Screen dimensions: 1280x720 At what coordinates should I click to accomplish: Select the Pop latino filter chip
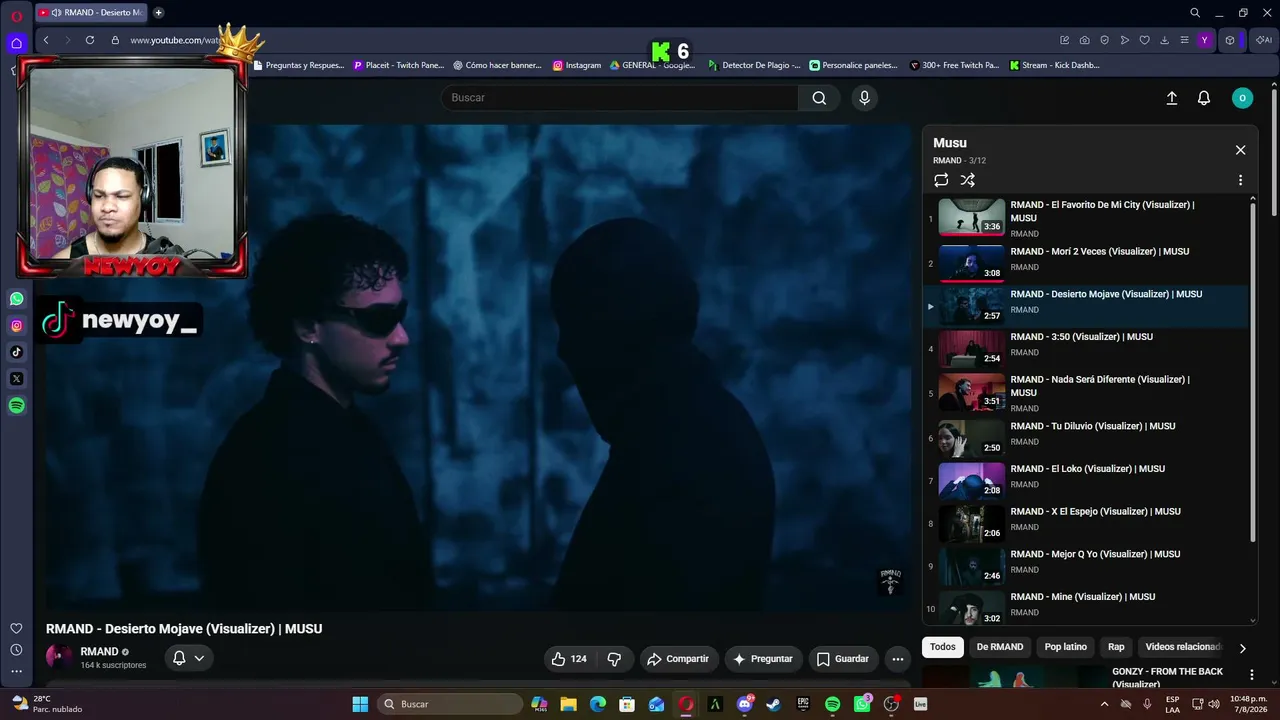point(1066,647)
